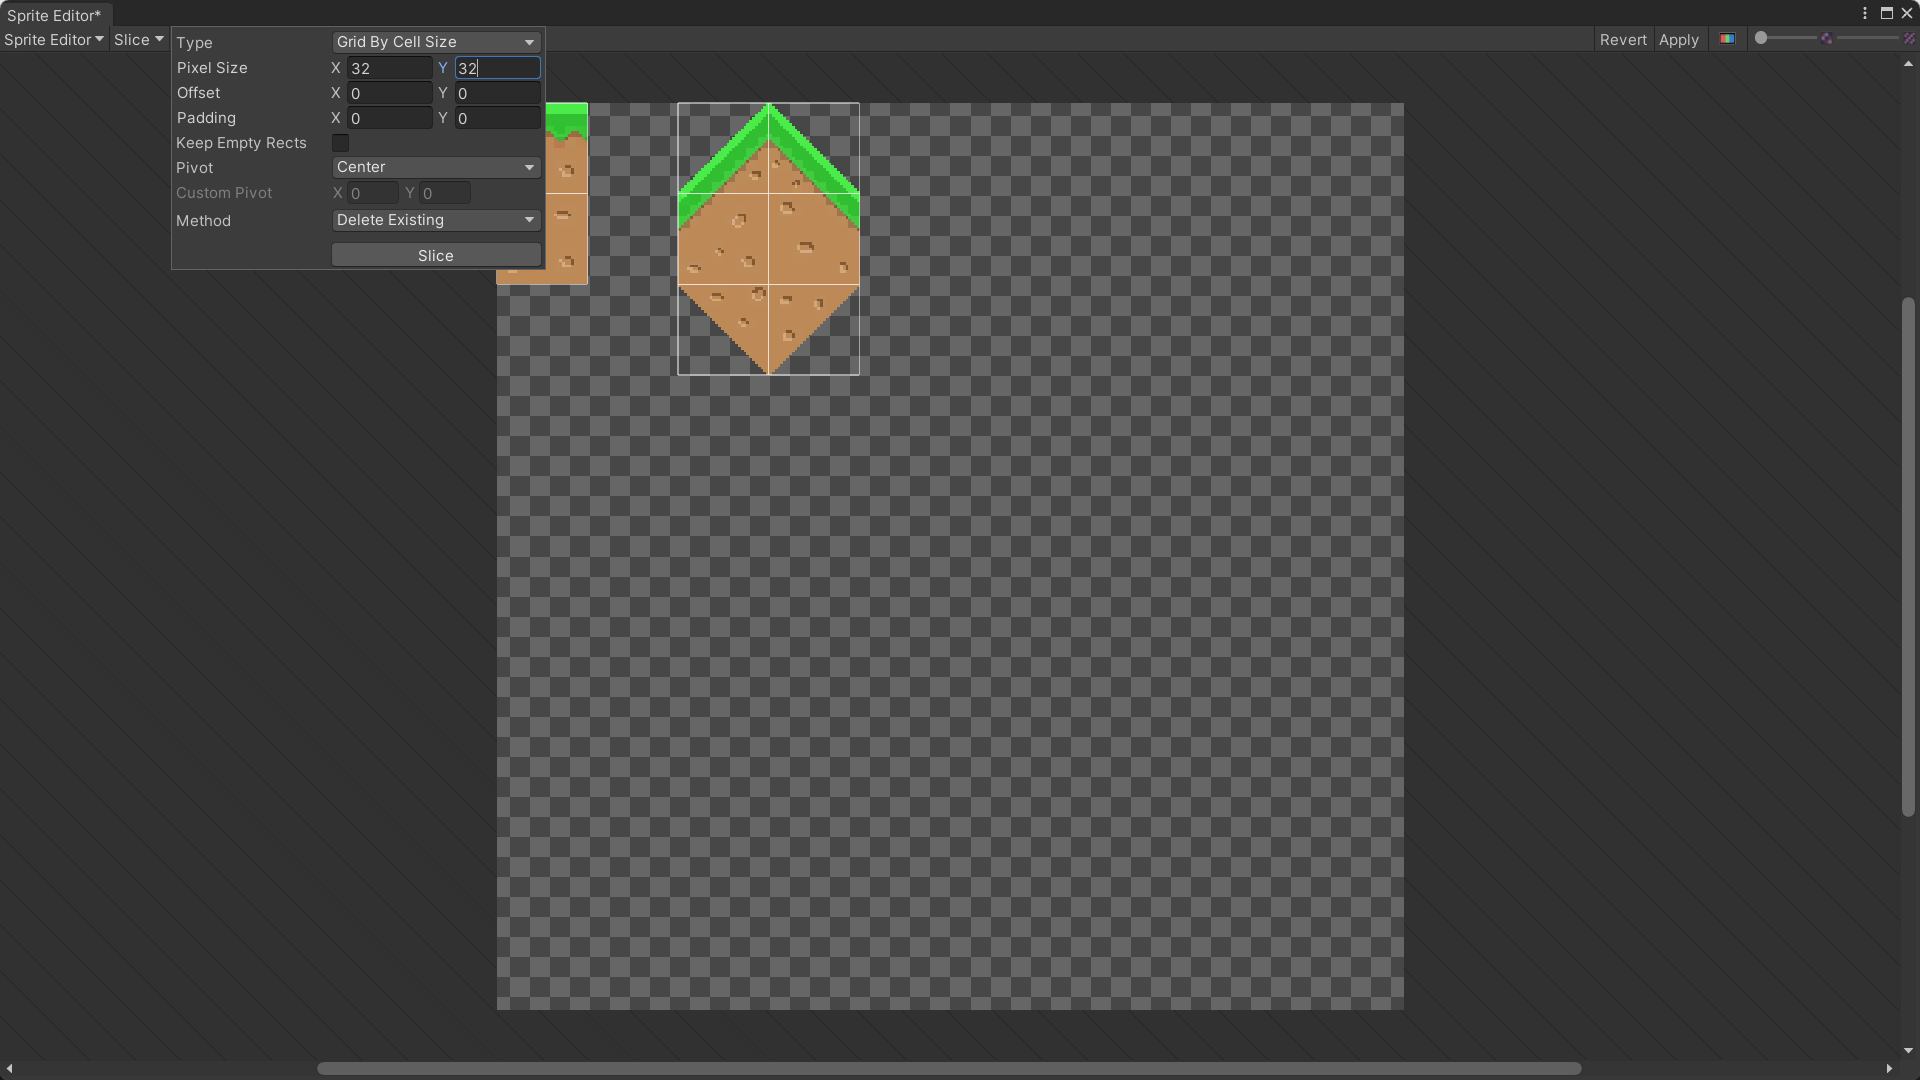The height and width of the screenshot is (1080, 1920).
Task: Drag the brightness slider control
Action: pyautogui.click(x=1760, y=38)
